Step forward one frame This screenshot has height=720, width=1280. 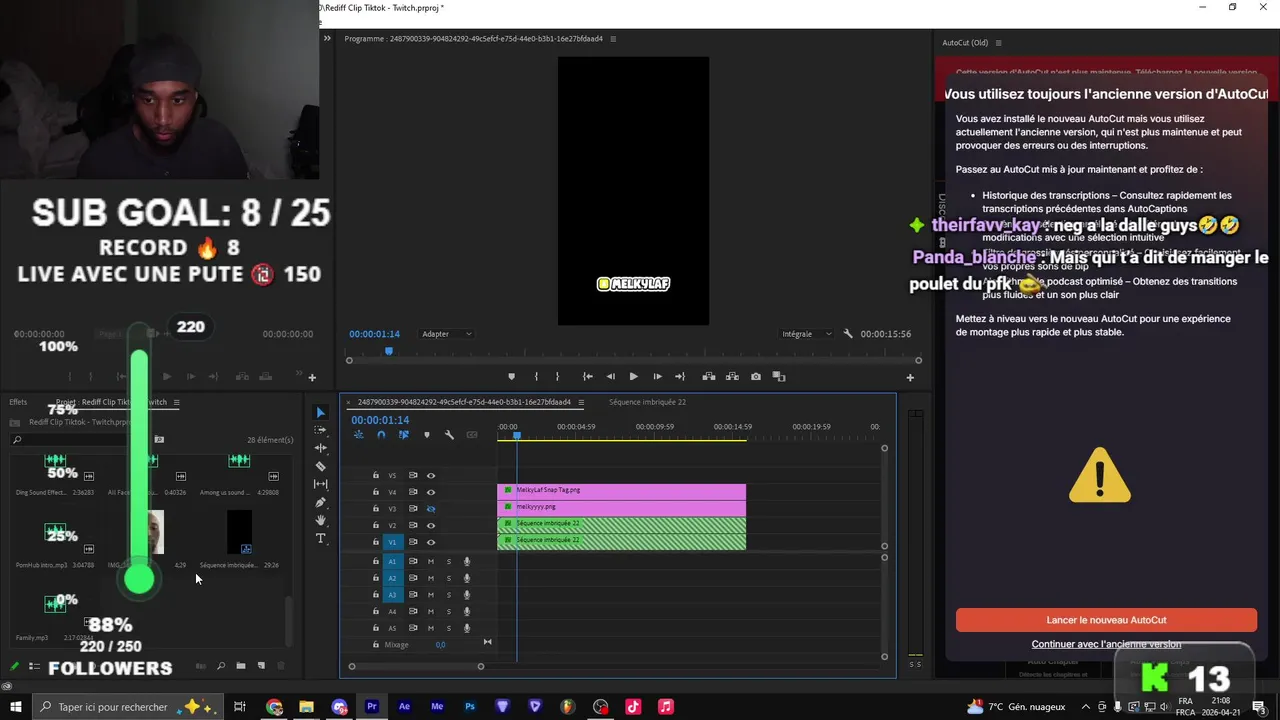pyautogui.click(x=657, y=377)
